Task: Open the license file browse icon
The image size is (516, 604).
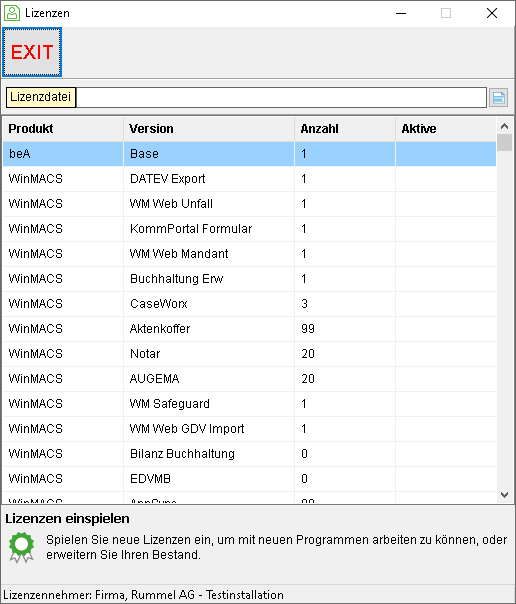Action: pos(498,97)
